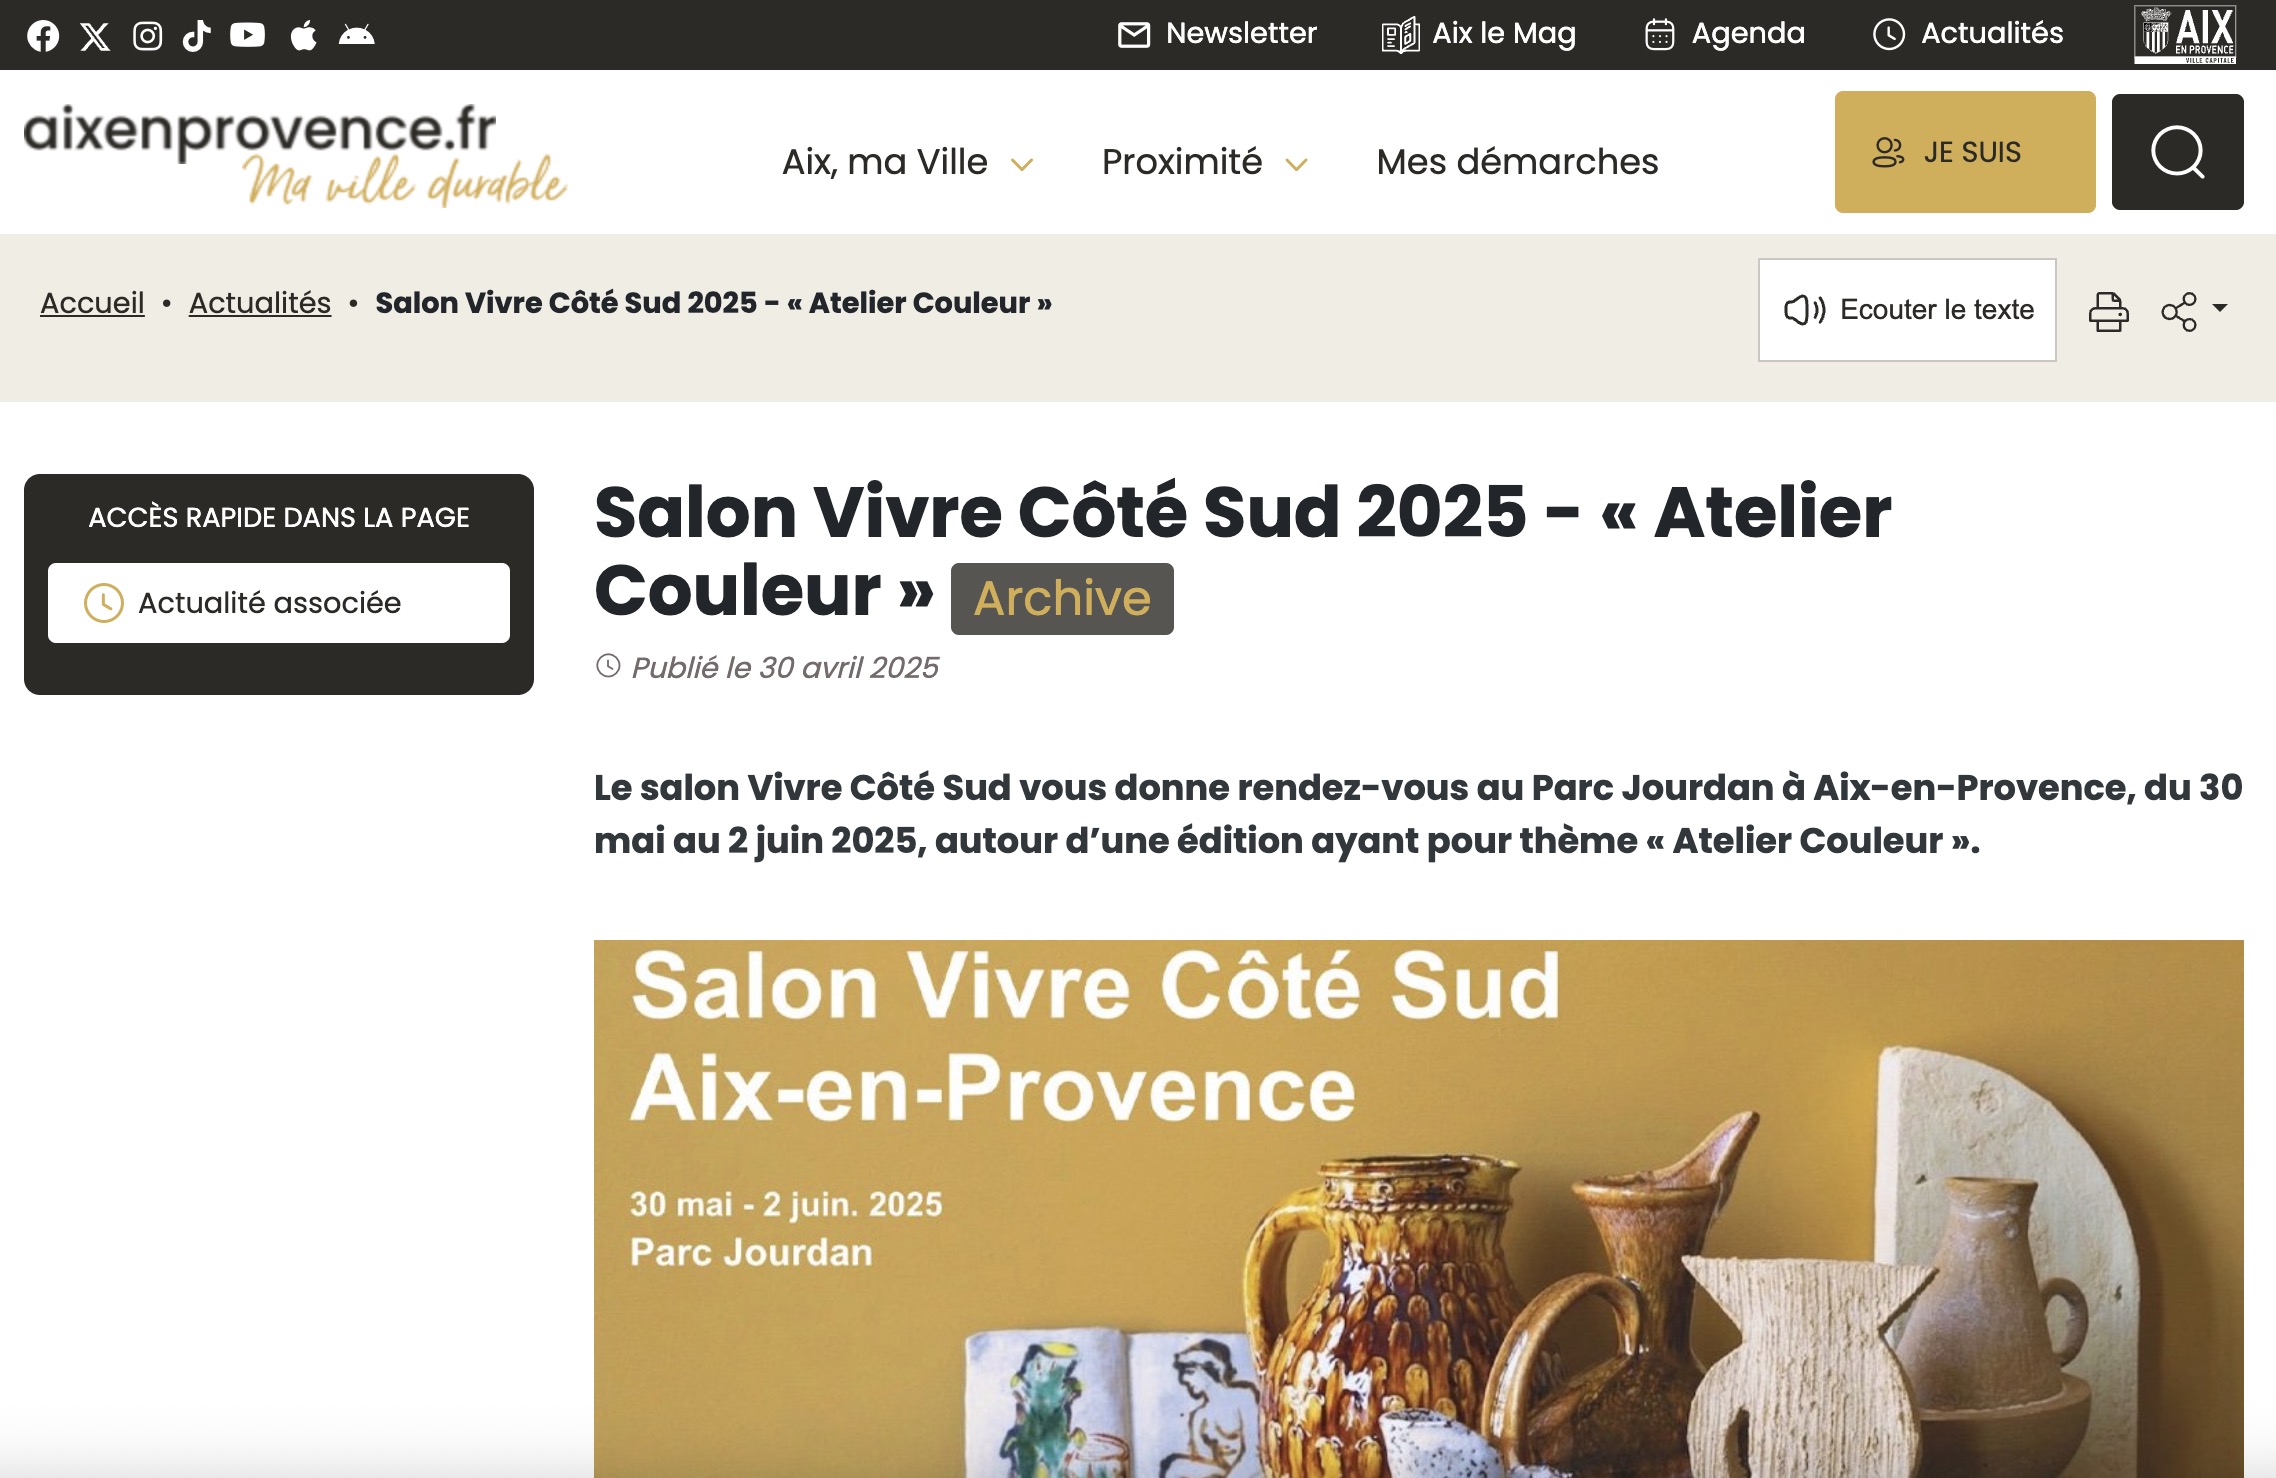
Task: Click the AIX en Provence city logo
Action: pyautogui.click(x=2185, y=35)
